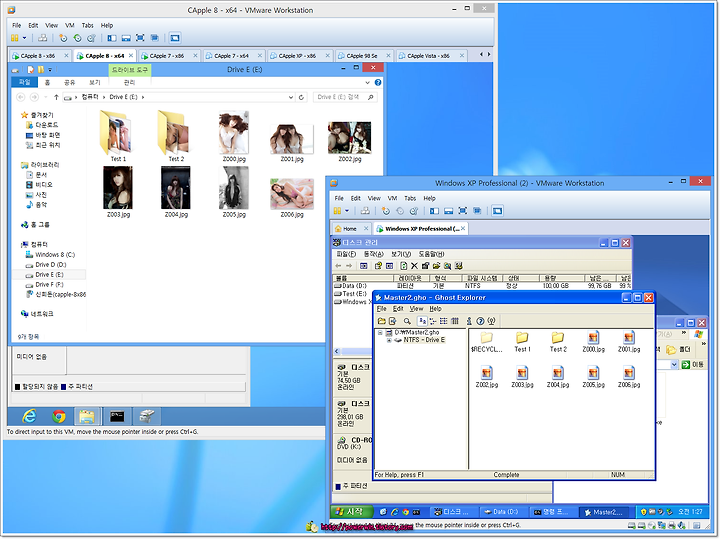Switch to Unity mode in CApple 8 toolbar

click(x=155, y=38)
